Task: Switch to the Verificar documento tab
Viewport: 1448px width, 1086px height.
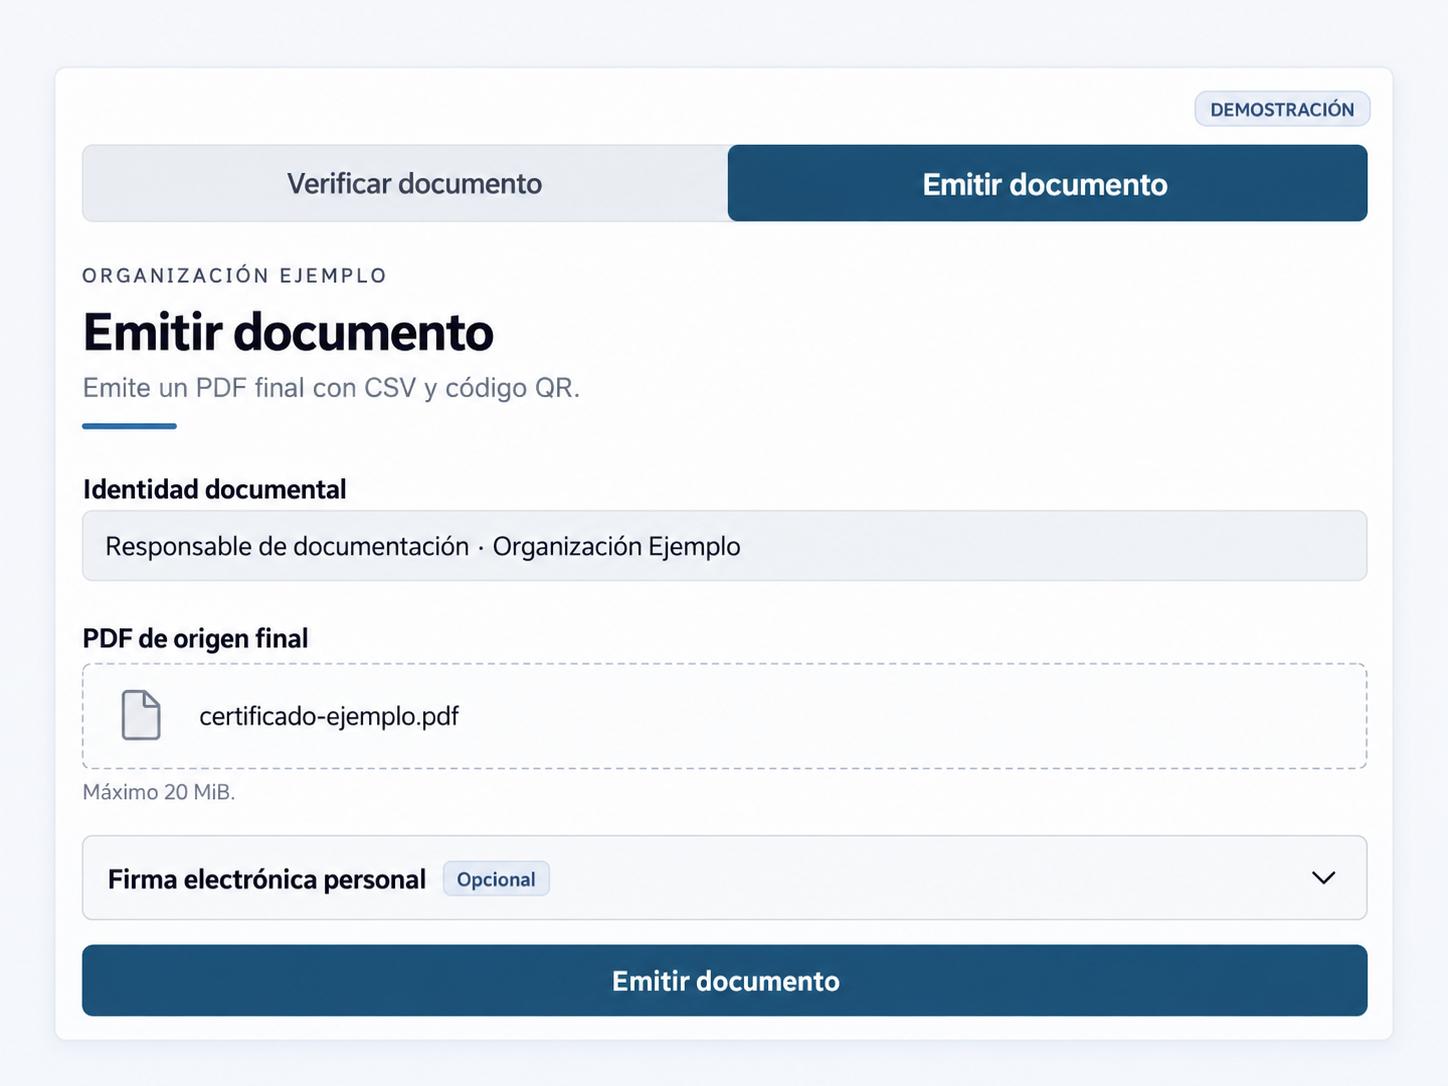Action: (406, 183)
